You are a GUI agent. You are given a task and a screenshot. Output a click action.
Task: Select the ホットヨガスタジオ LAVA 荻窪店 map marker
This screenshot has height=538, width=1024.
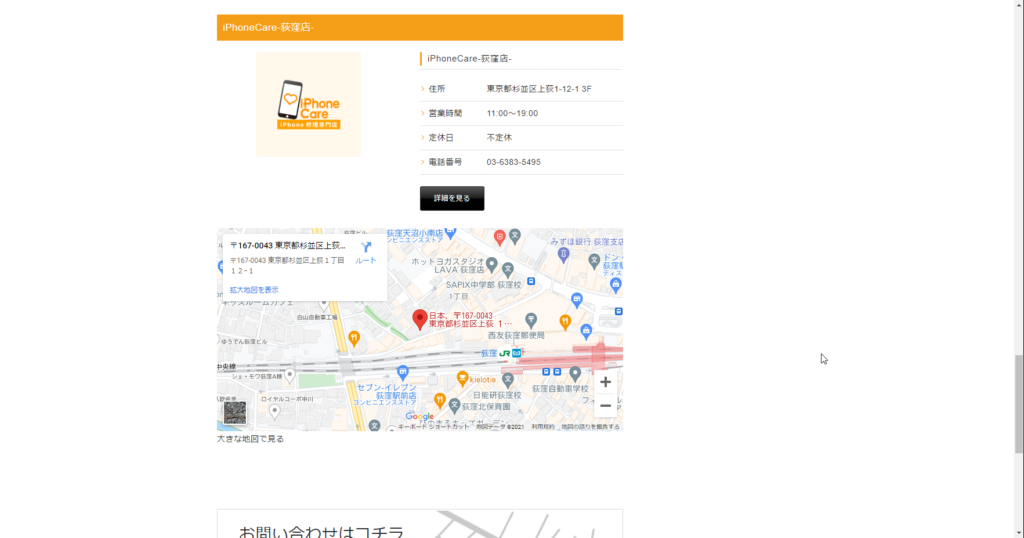[x=492, y=264]
